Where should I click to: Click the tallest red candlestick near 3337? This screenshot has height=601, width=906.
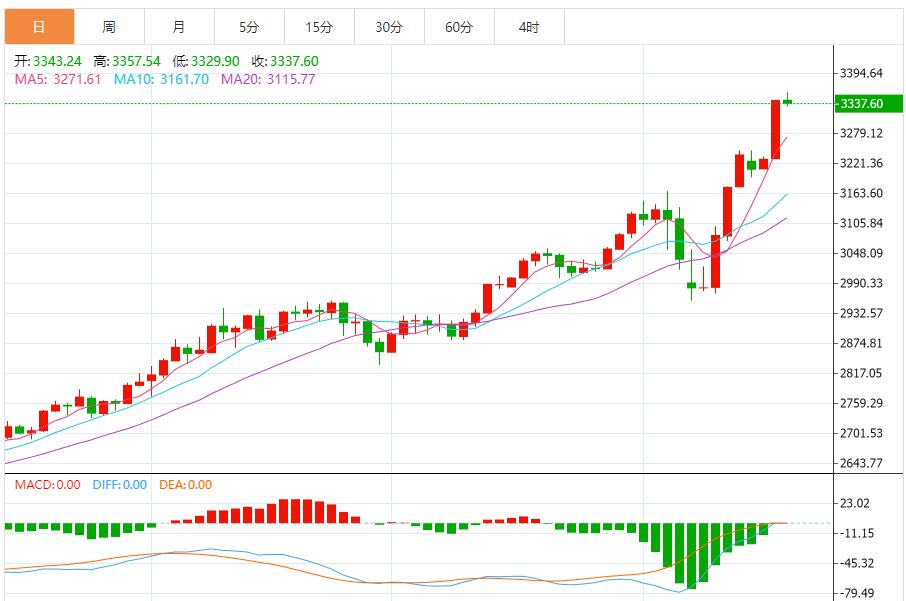pyautogui.click(x=775, y=129)
